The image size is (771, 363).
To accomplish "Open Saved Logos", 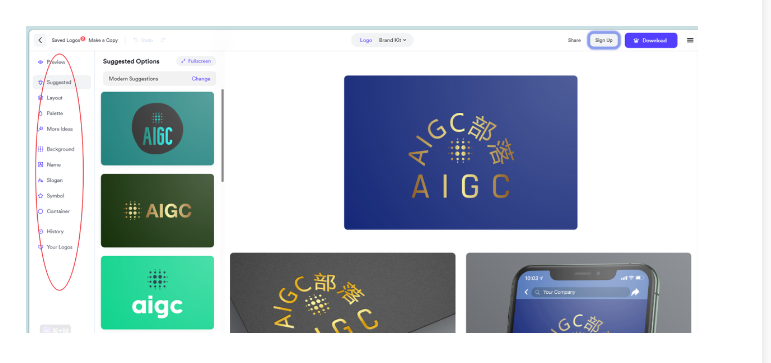I will tap(65, 40).
